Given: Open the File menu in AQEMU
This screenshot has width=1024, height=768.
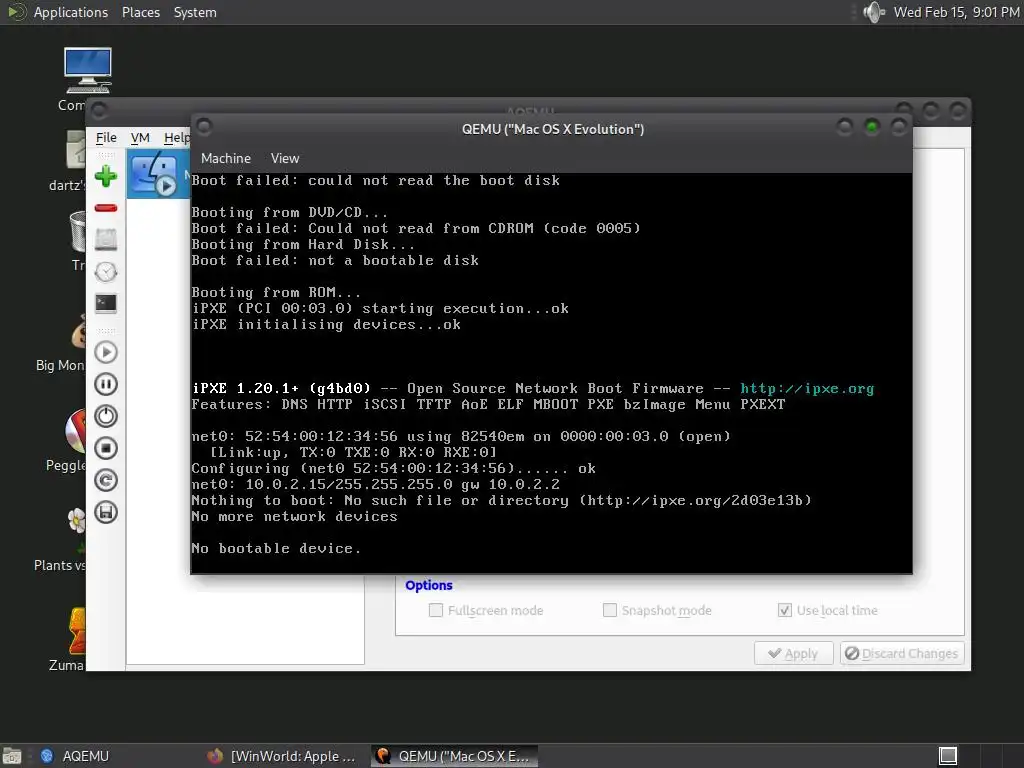Looking at the screenshot, I should (x=106, y=138).
